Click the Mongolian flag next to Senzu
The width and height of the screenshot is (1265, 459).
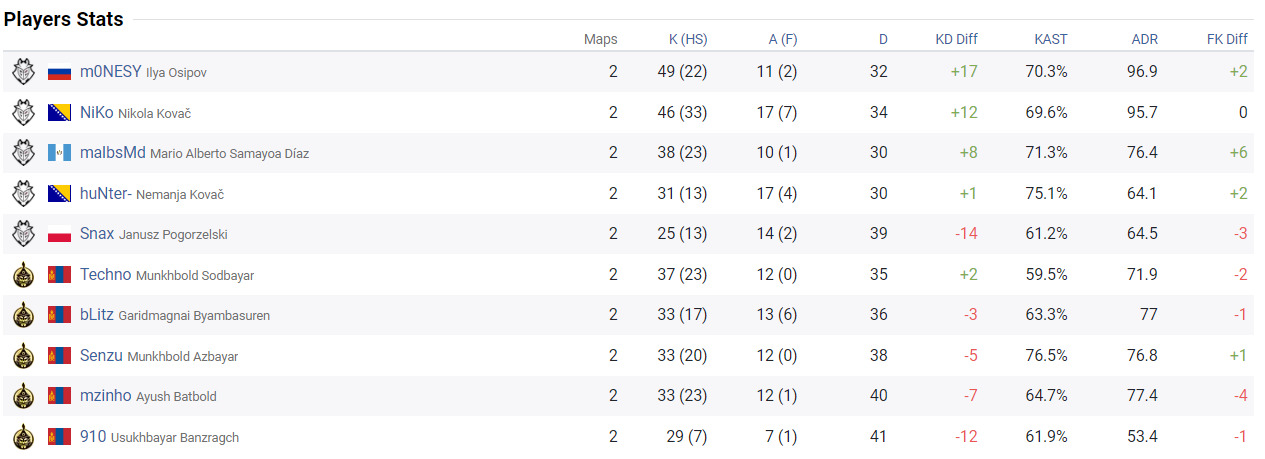[60, 356]
